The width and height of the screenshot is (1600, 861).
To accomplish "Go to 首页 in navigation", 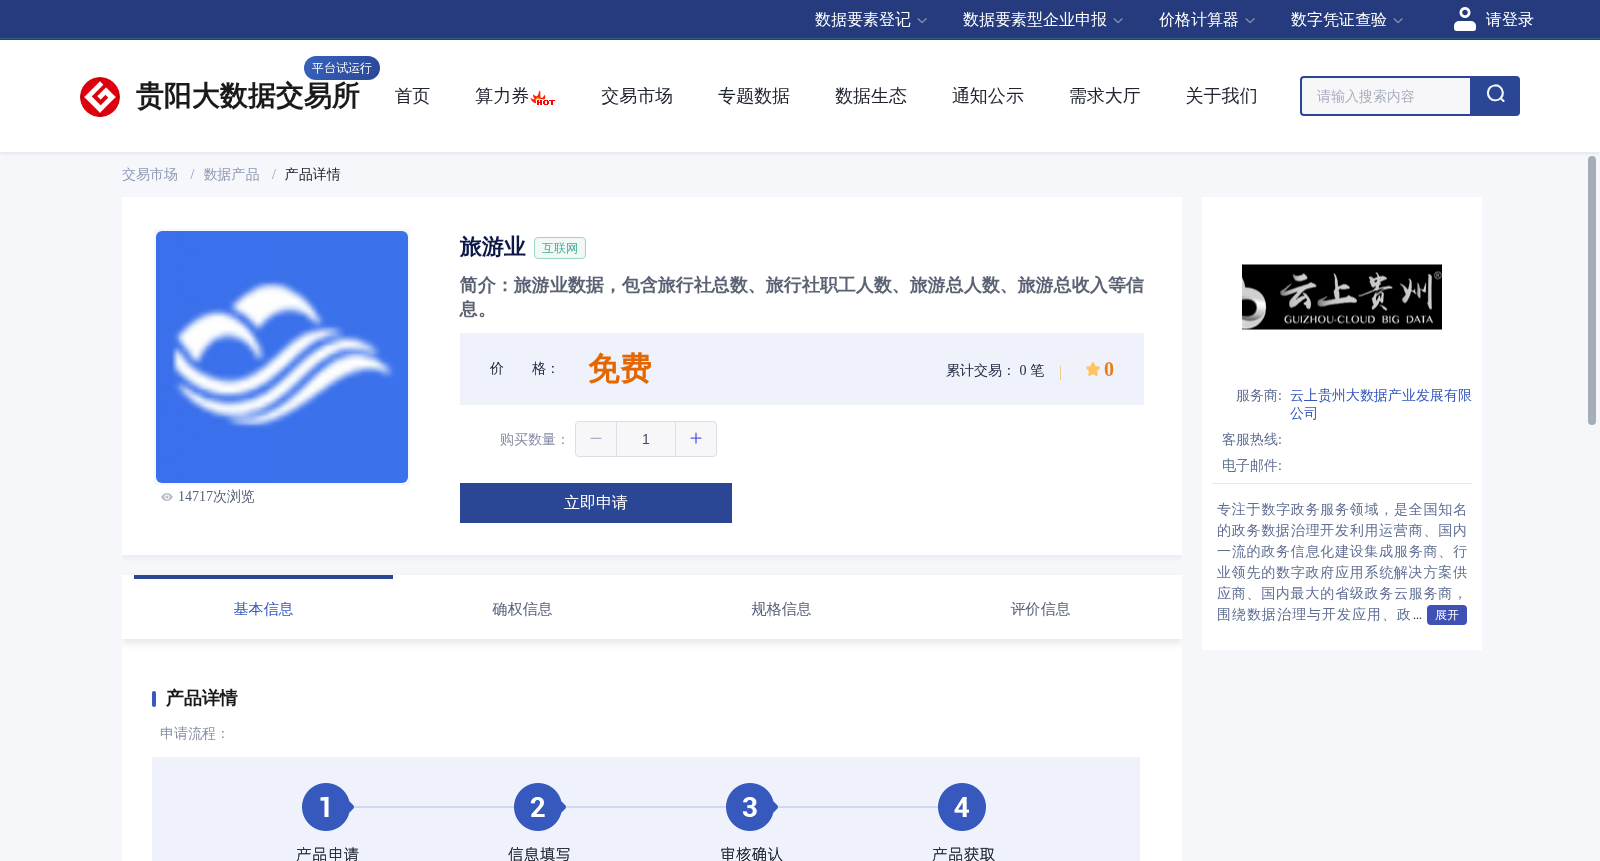I will 412,96.
